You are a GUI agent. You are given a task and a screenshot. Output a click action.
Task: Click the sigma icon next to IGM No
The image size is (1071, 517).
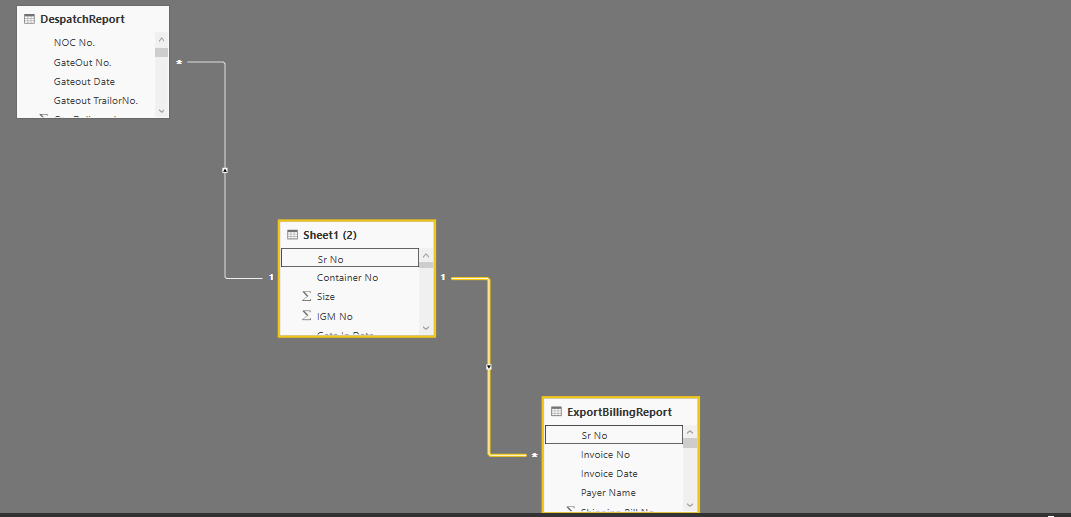pyautogui.click(x=307, y=316)
